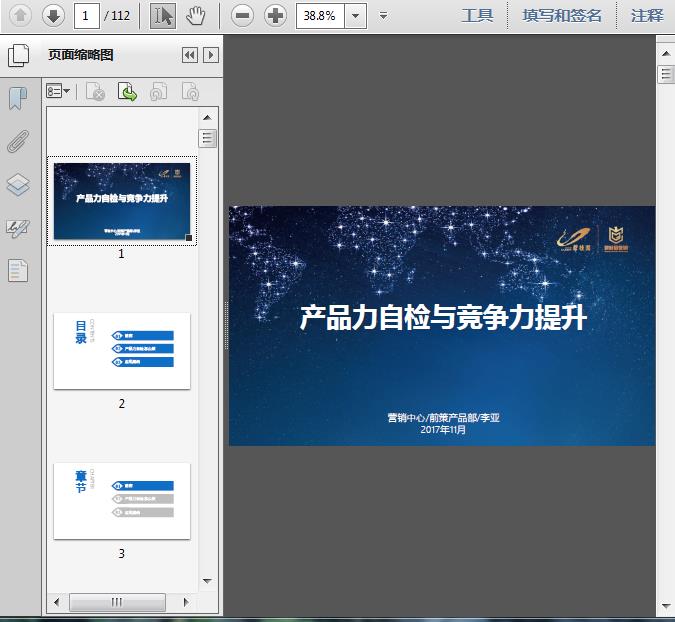Image resolution: width=675 pixels, height=622 pixels.
Task: Open the Bookmarks side panel icon
Action: [x=18, y=98]
